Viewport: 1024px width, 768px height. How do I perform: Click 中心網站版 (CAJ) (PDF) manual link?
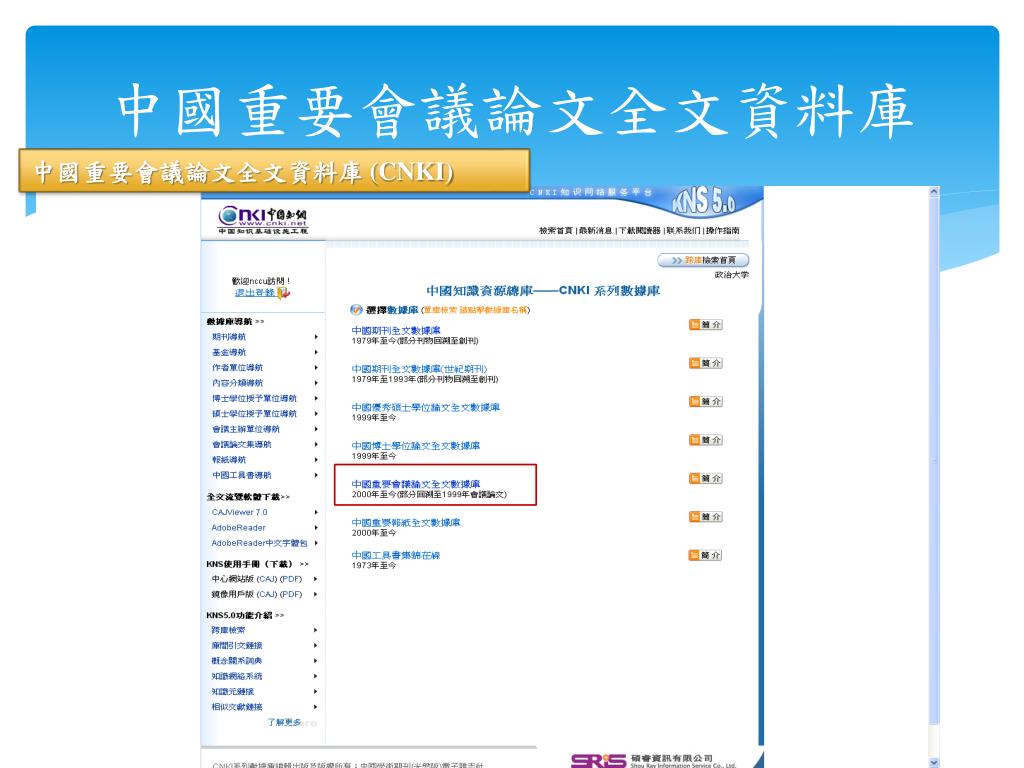pos(257,579)
